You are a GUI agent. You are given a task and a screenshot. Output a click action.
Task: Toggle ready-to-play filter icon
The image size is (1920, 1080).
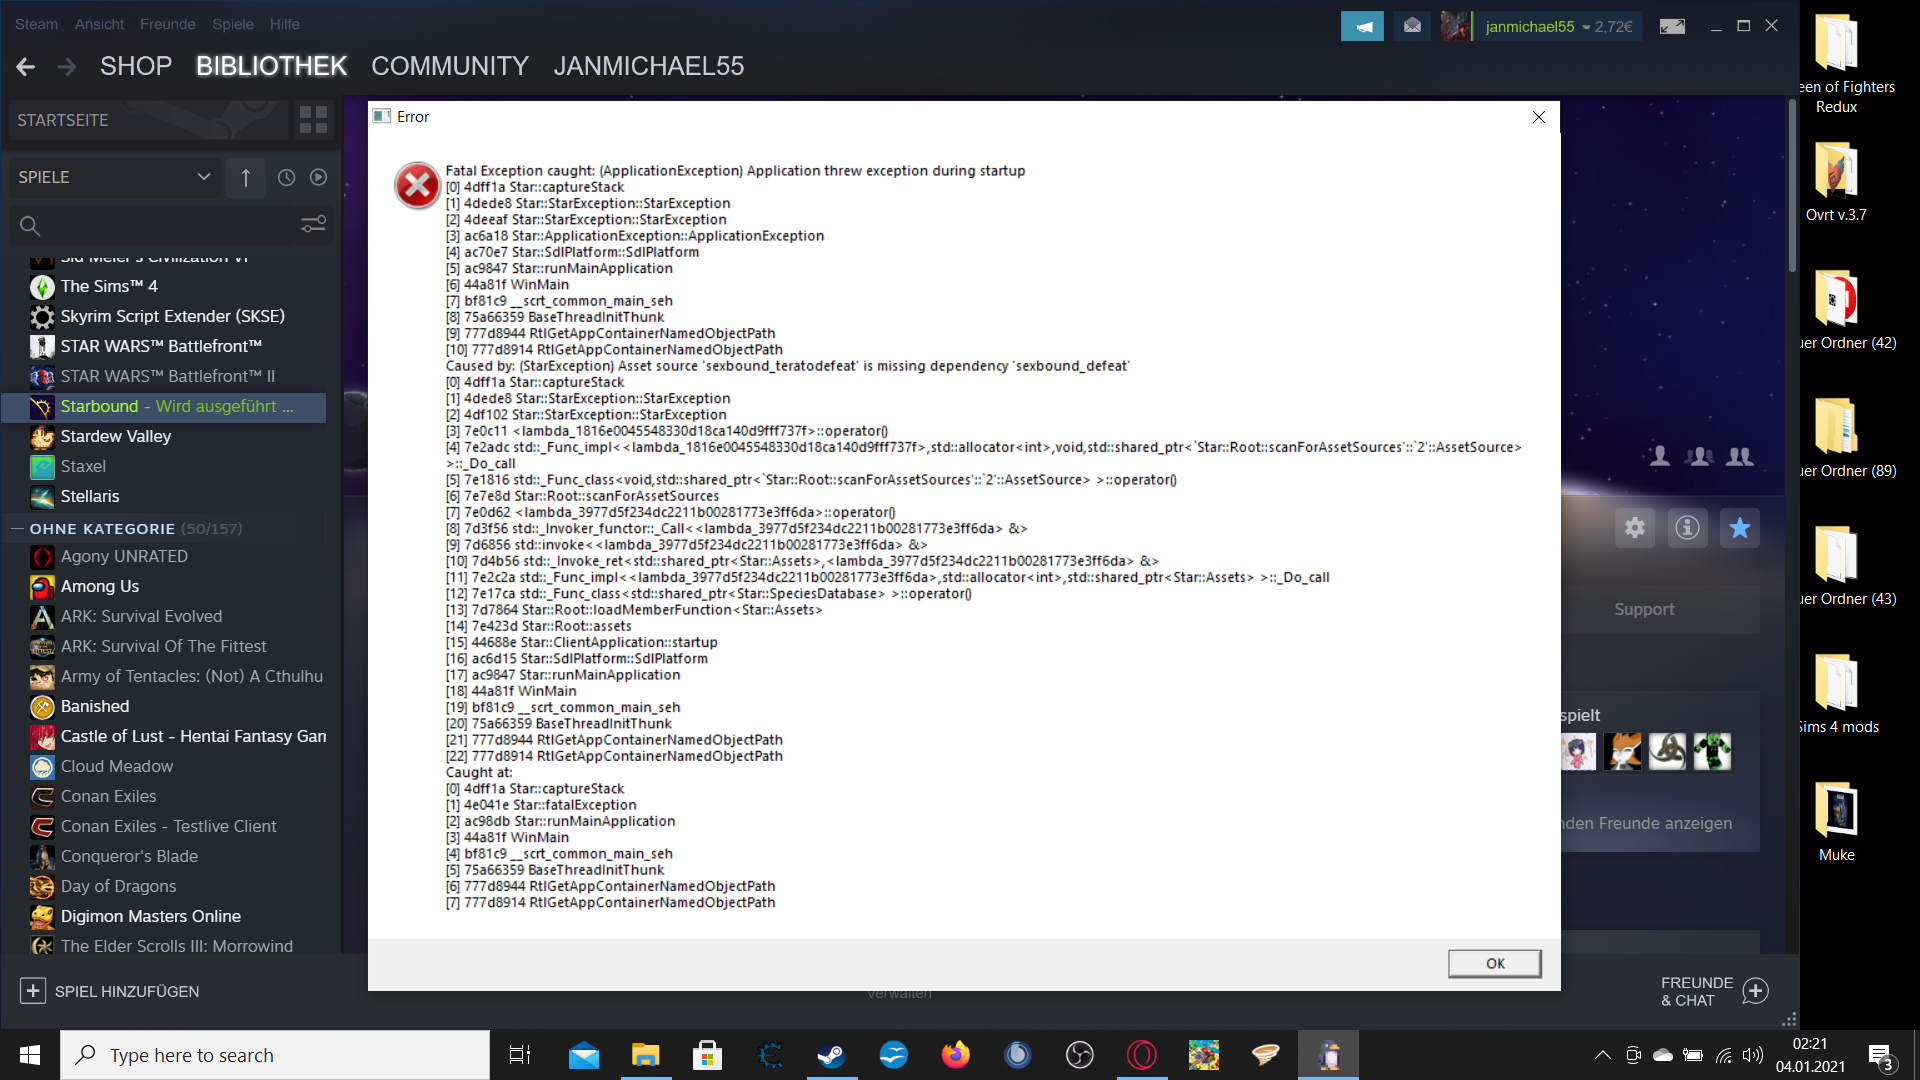318,178
